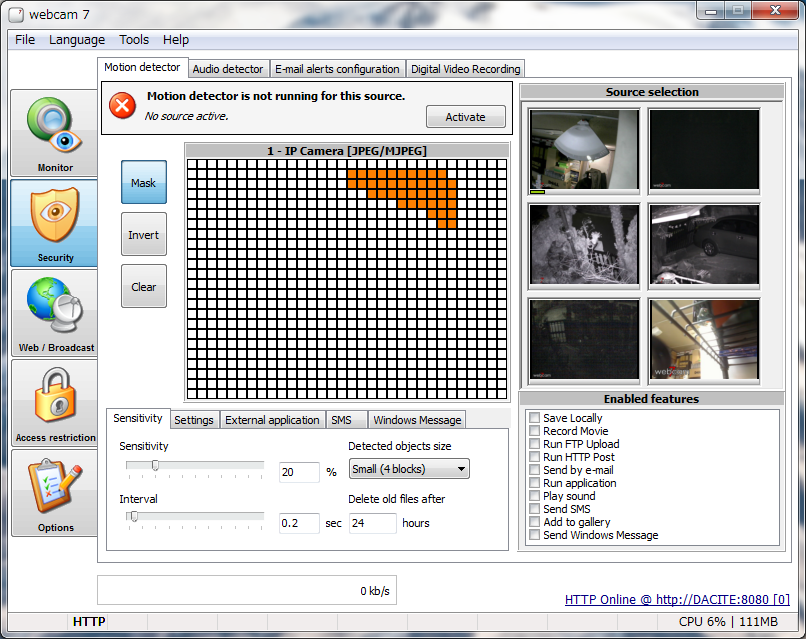Click the Clear mask button
The width and height of the screenshot is (806, 639).
144,286
